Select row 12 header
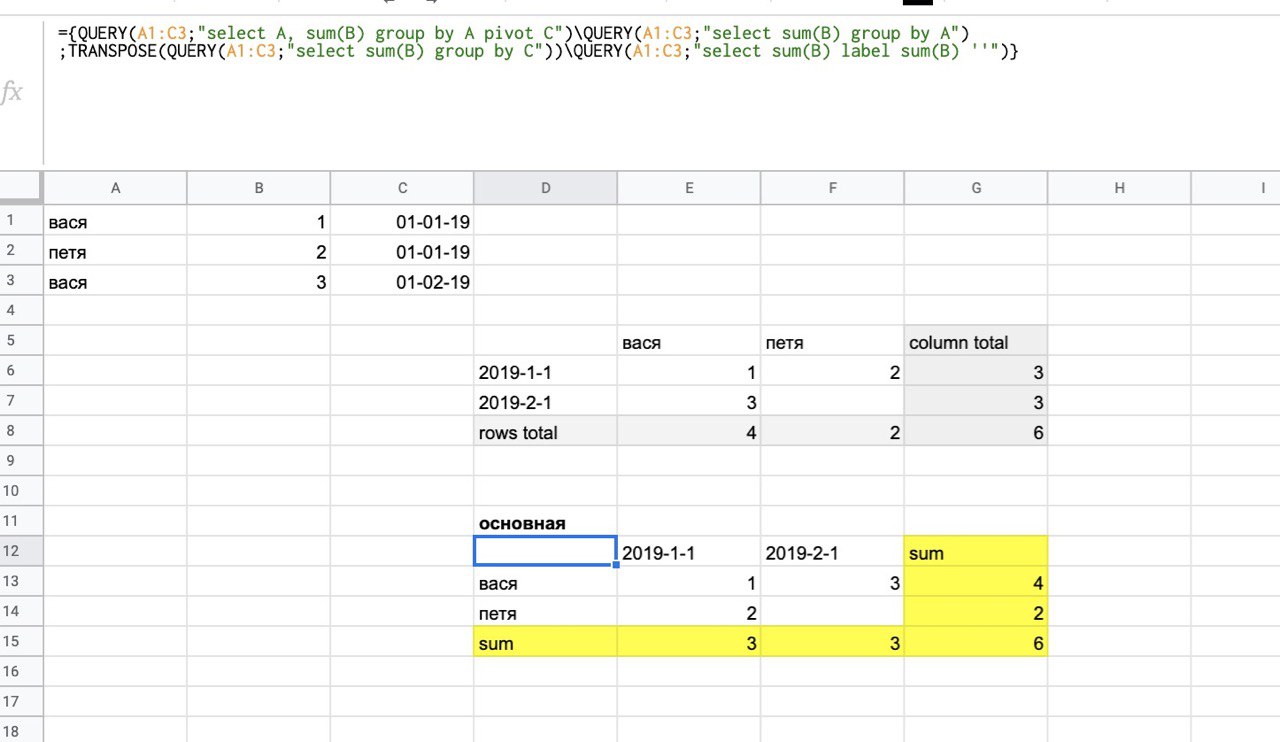This screenshot has width=1280, height=742. point(21,551)
